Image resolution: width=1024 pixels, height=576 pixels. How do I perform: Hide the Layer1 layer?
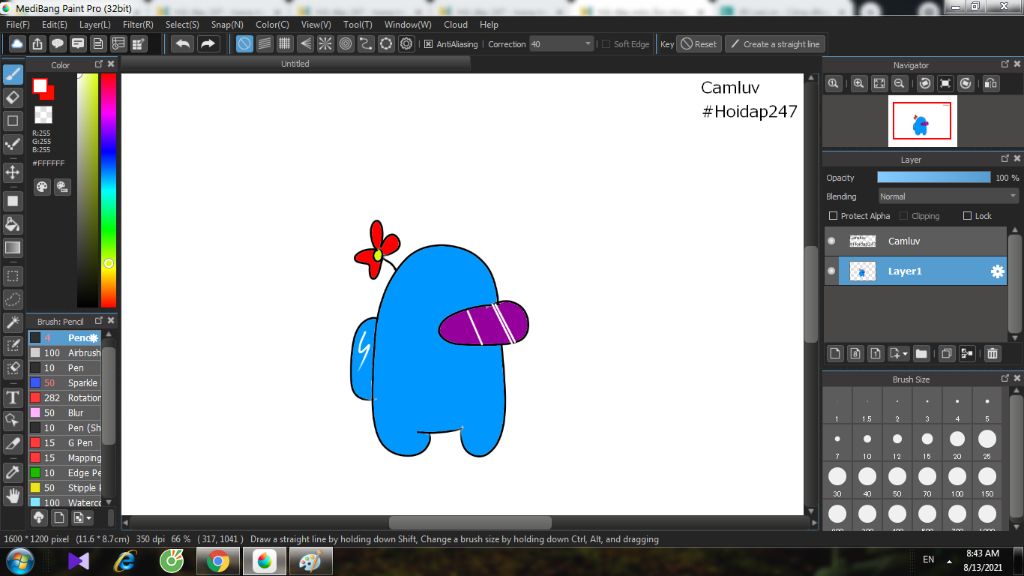click(831, 271)
